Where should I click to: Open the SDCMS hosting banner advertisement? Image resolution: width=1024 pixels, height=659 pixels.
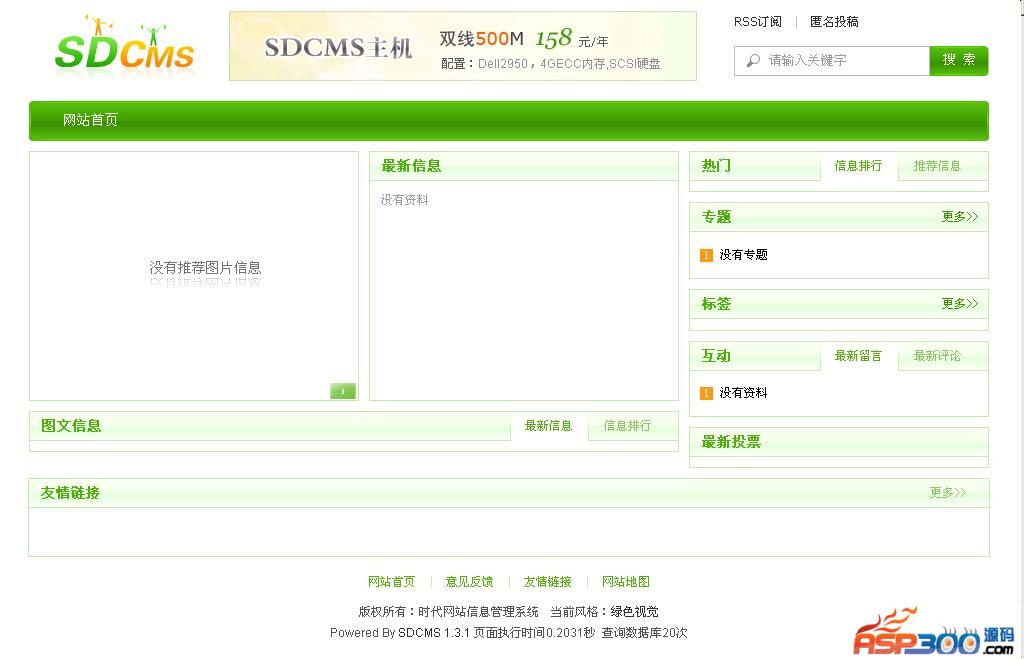462,46
